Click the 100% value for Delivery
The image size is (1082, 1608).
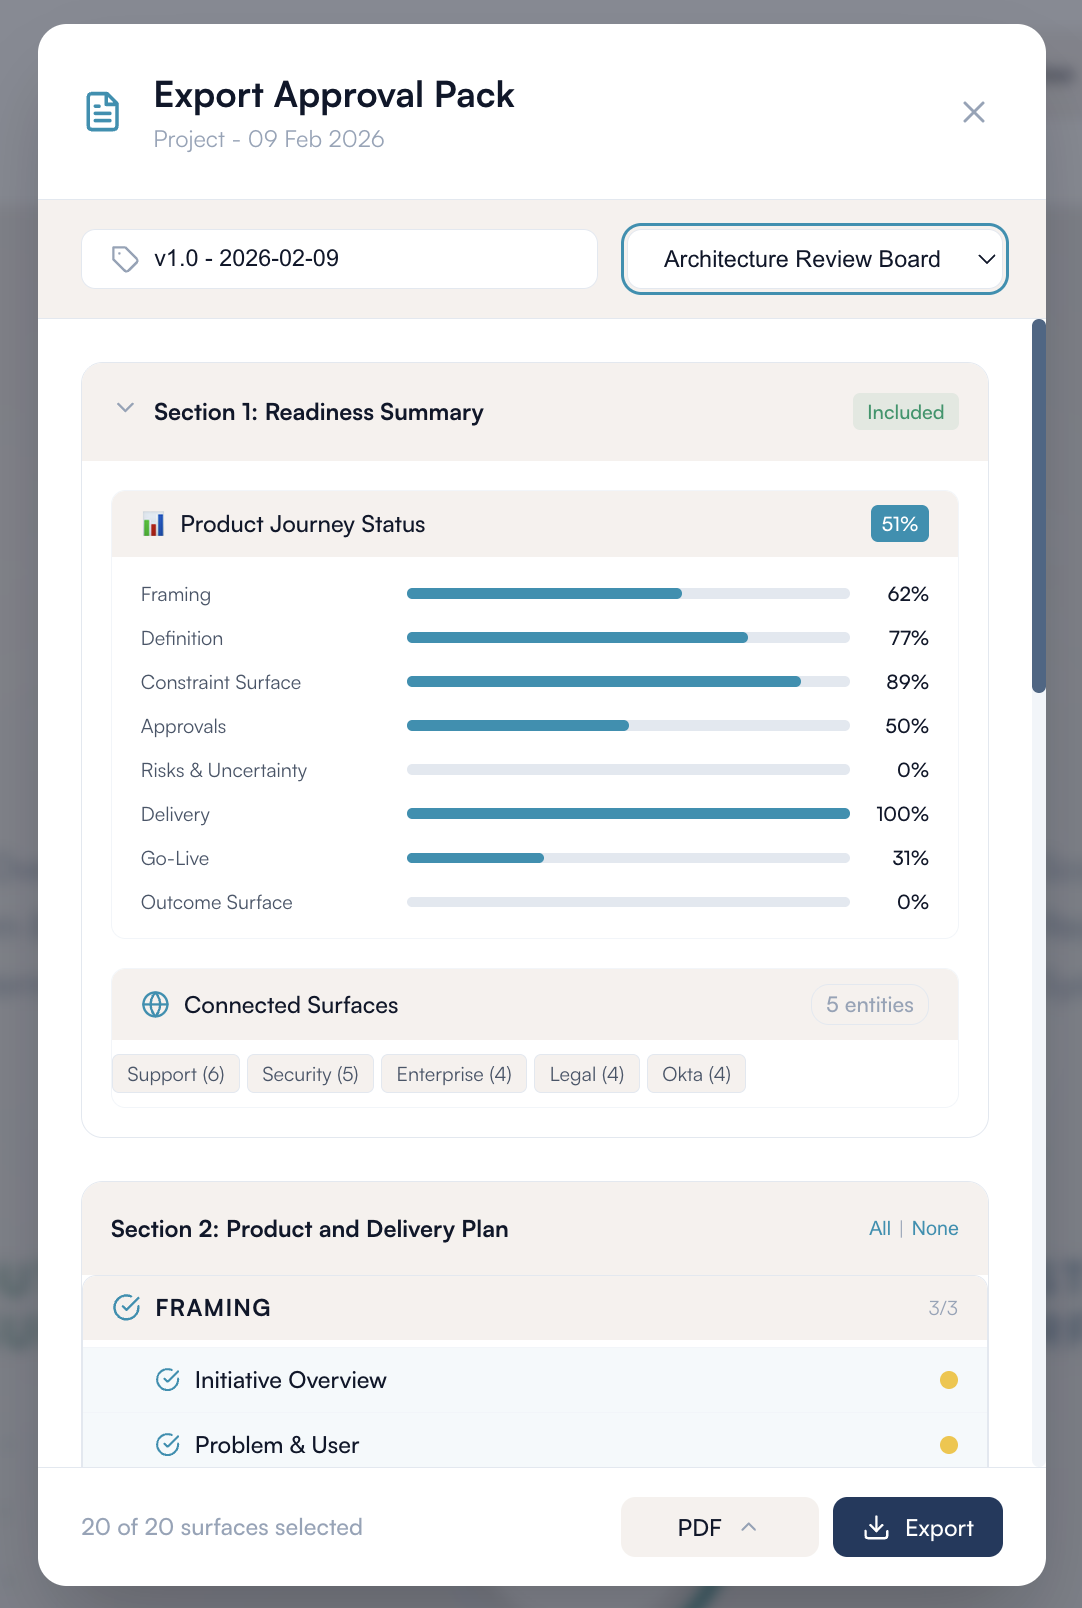pos(902,814)
